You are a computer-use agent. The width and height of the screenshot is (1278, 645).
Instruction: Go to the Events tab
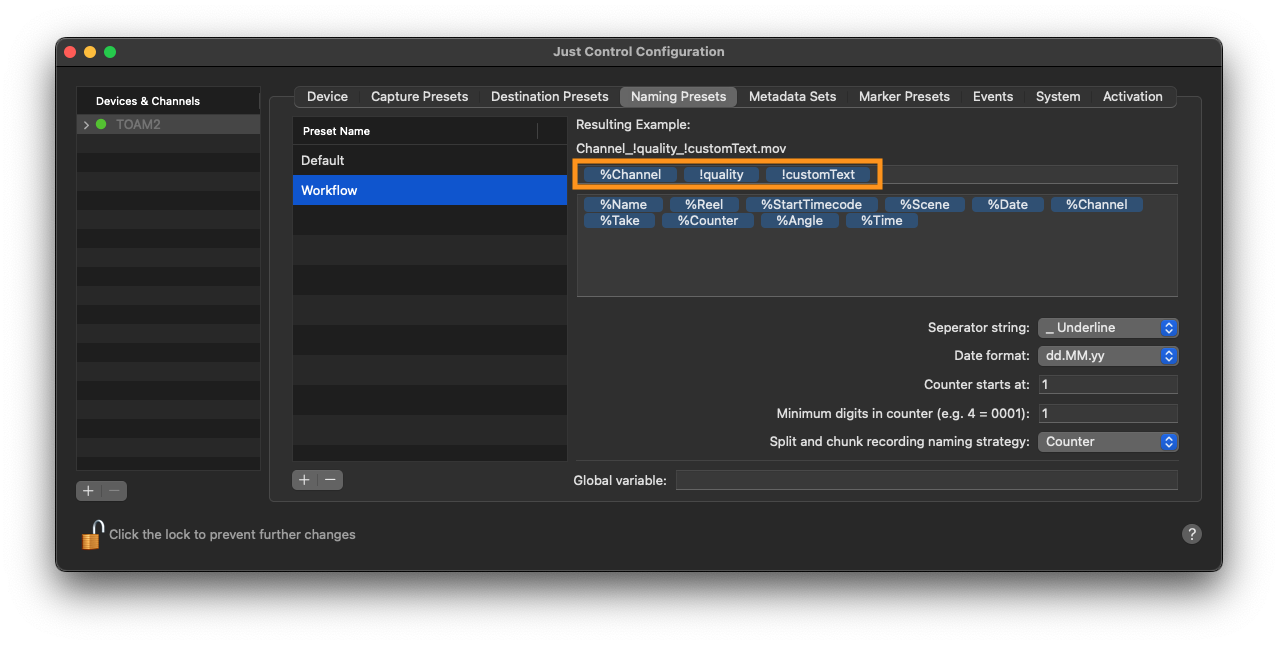tap(993, 97)
